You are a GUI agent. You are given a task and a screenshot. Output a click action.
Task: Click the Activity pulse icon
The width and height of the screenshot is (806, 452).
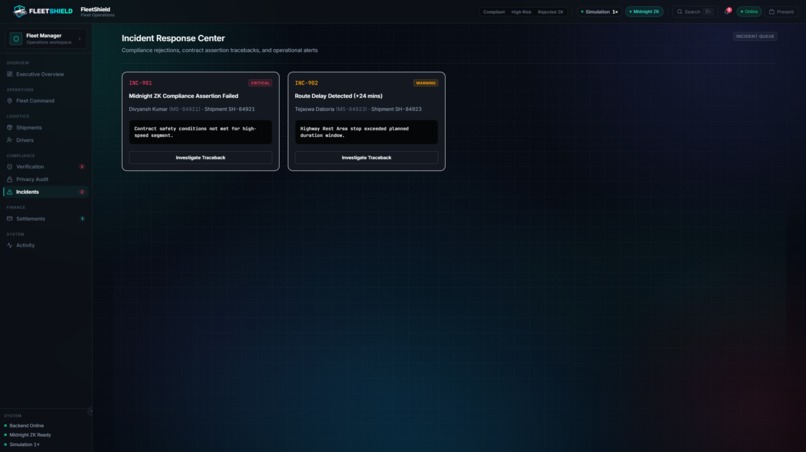tap(9, 245)
